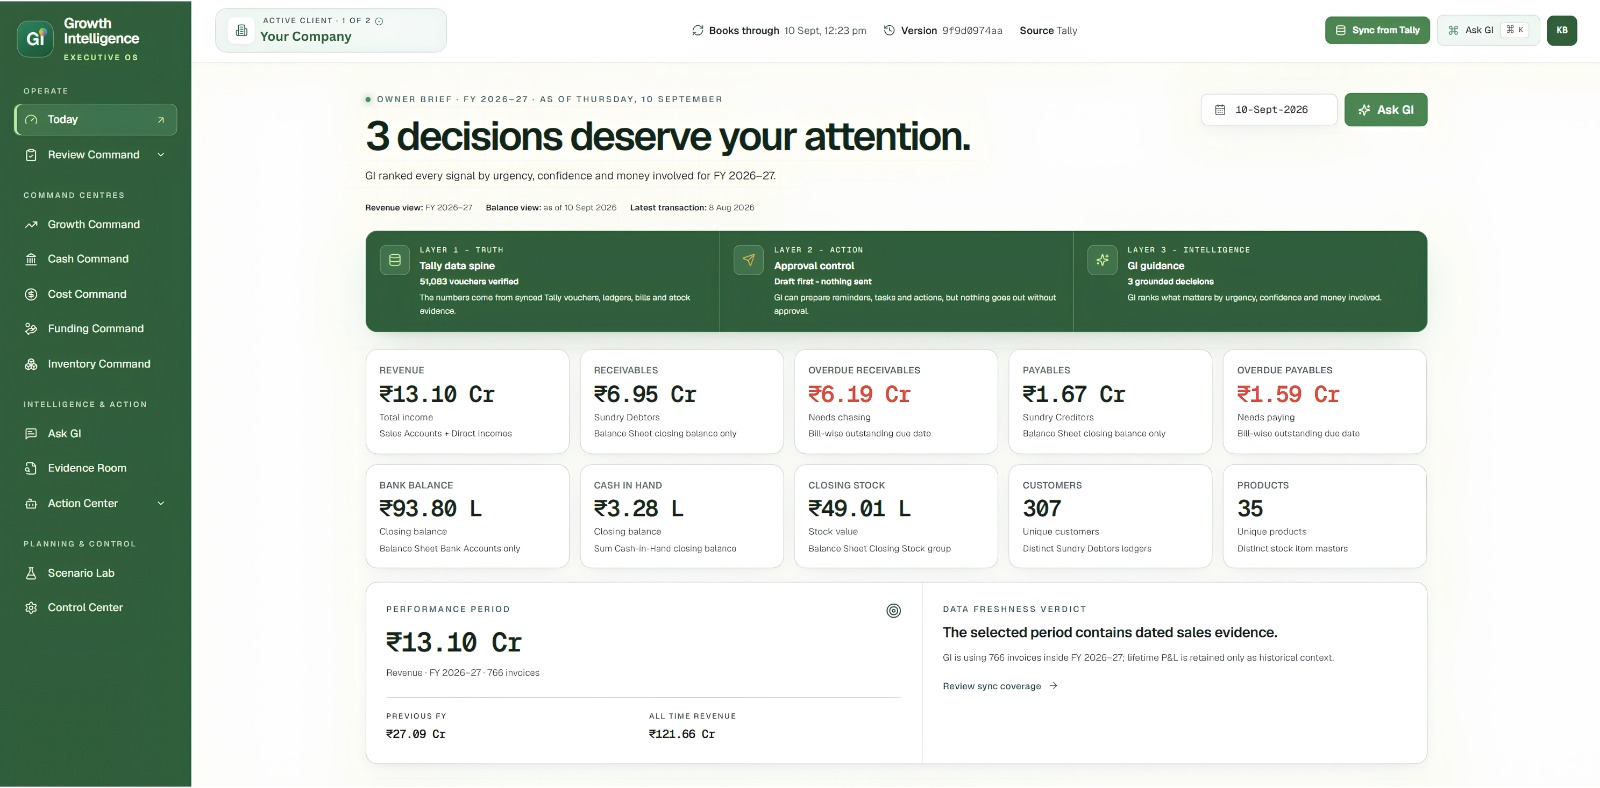This screenshot has height=788, width=1600.
Task: Open Evidence Room
Action: [x=96, y=468]
